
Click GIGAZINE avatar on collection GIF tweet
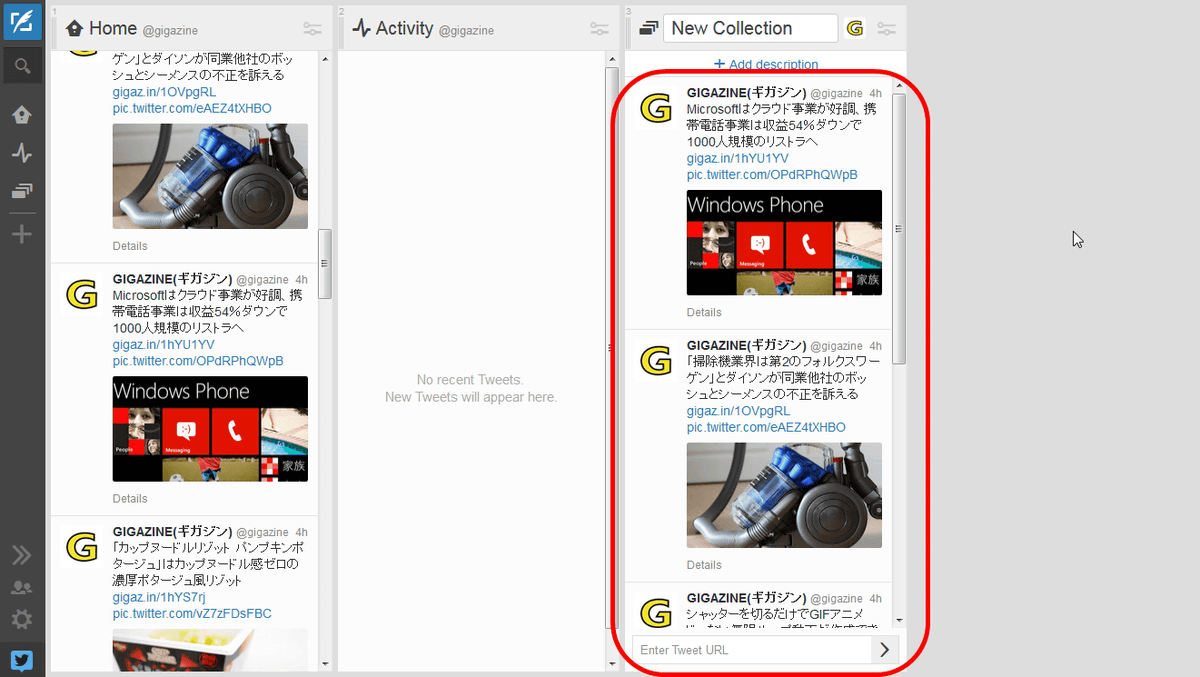(x=655, y=612)
